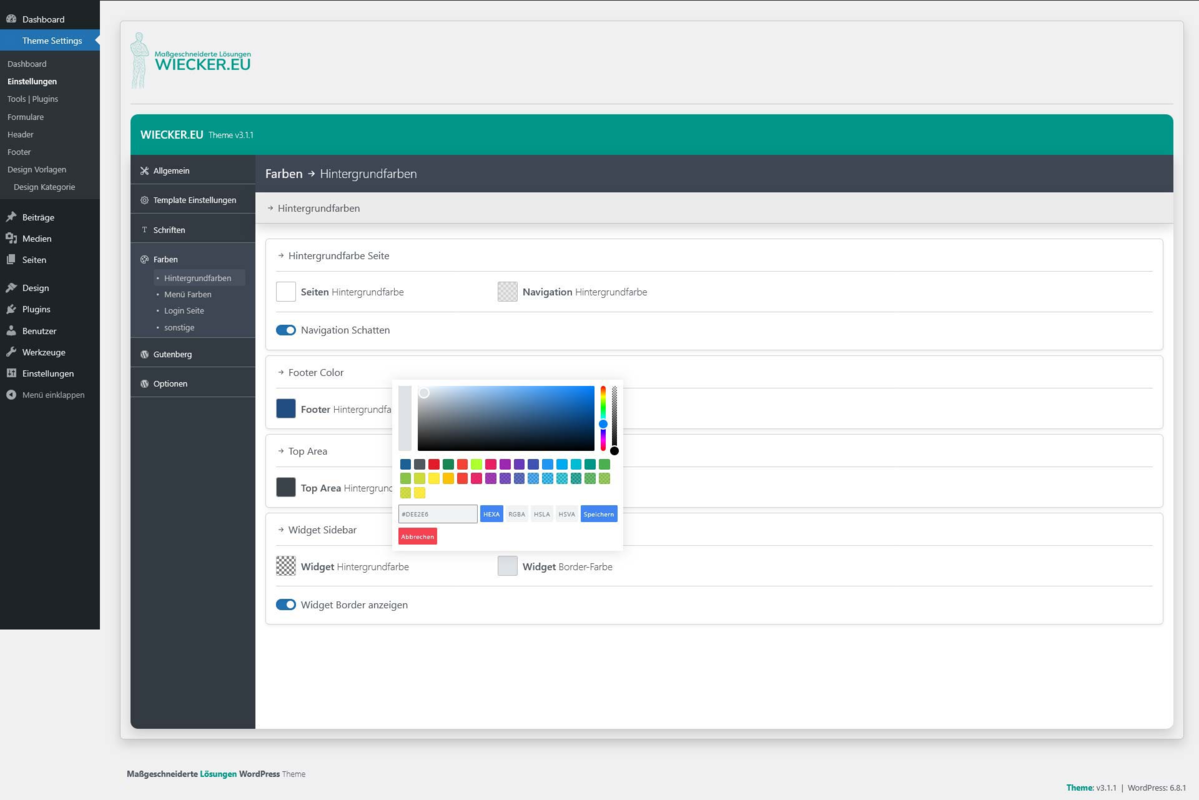This screenshot has width=1199, height=800.
Task: Click the Werkzeuge wrench icon
Action: 11,352
